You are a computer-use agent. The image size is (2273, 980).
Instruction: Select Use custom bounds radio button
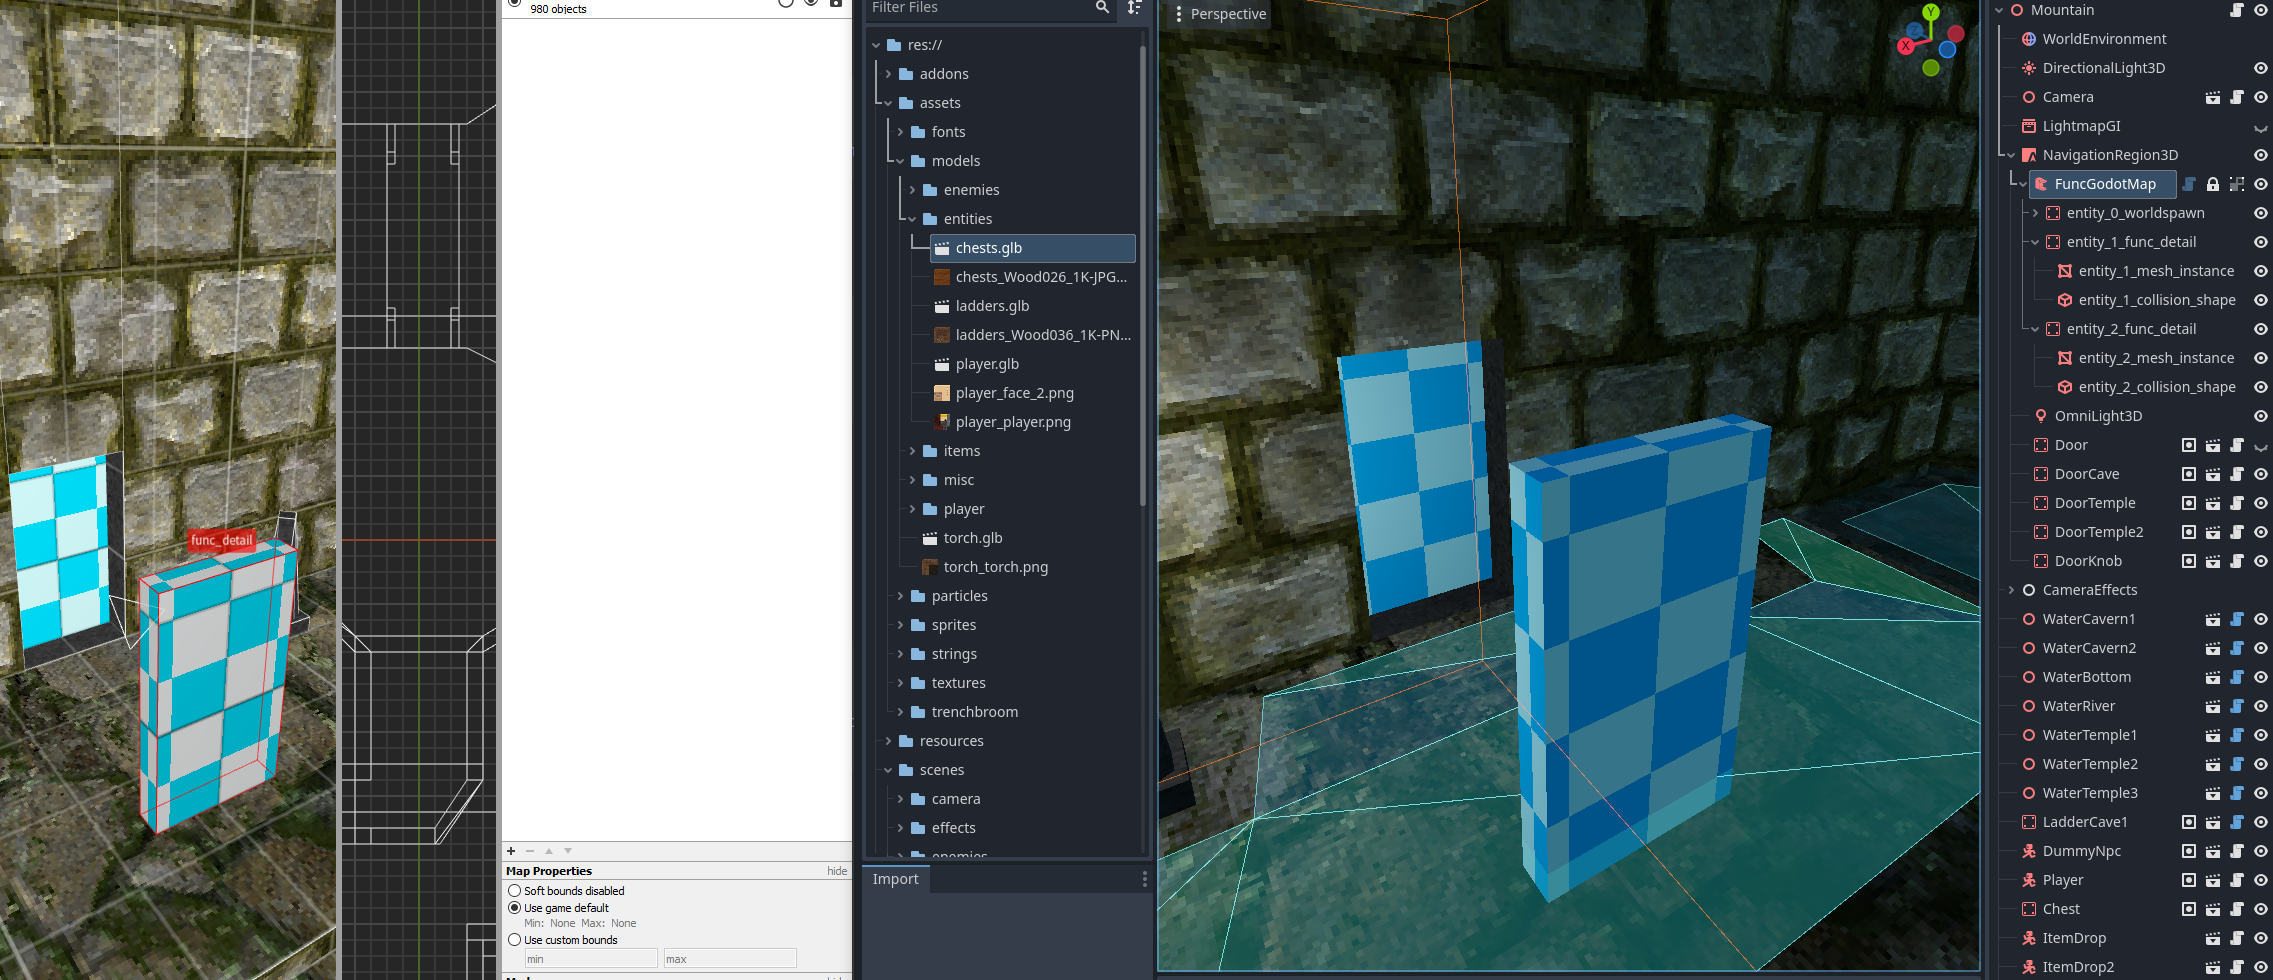514,940
